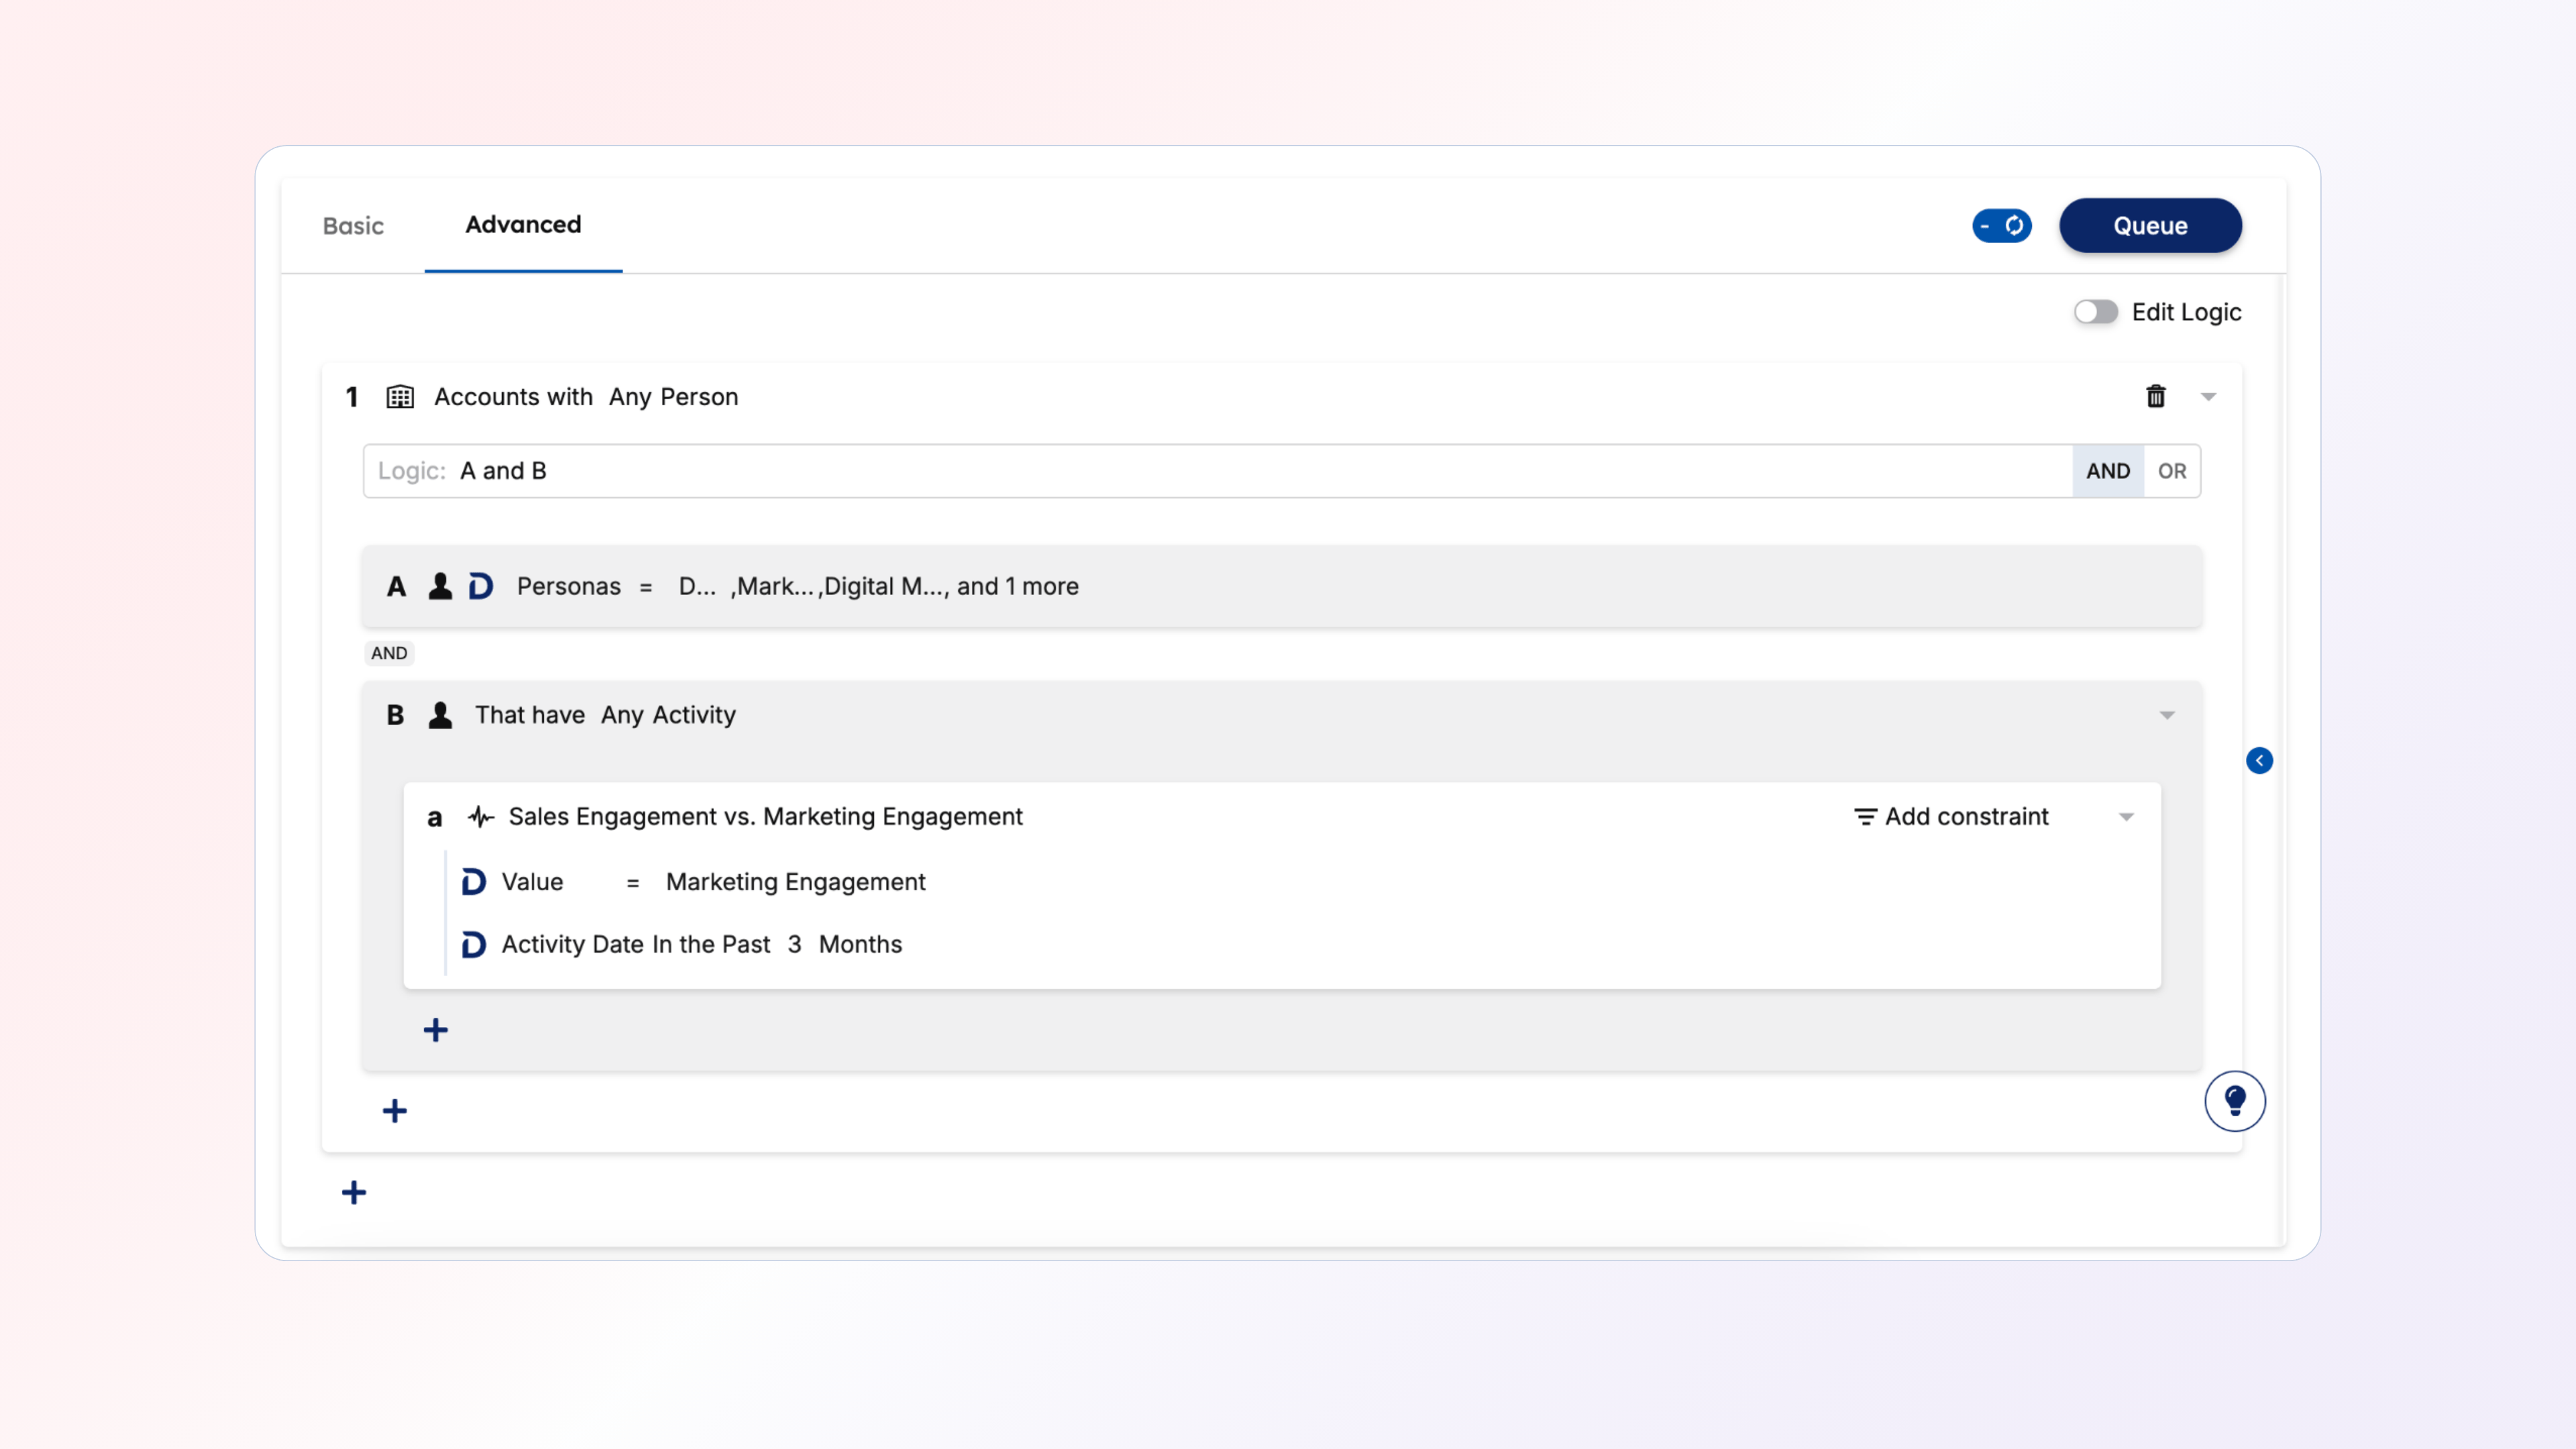Click the activity pulse icon in row a
Screen dimensions: 2576x1449
[x=481, y=817]
